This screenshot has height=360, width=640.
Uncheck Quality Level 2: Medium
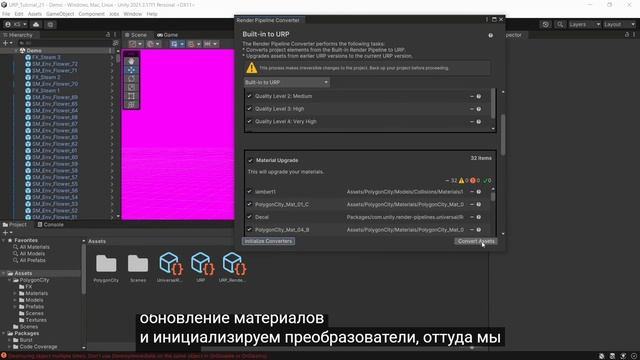249,96
